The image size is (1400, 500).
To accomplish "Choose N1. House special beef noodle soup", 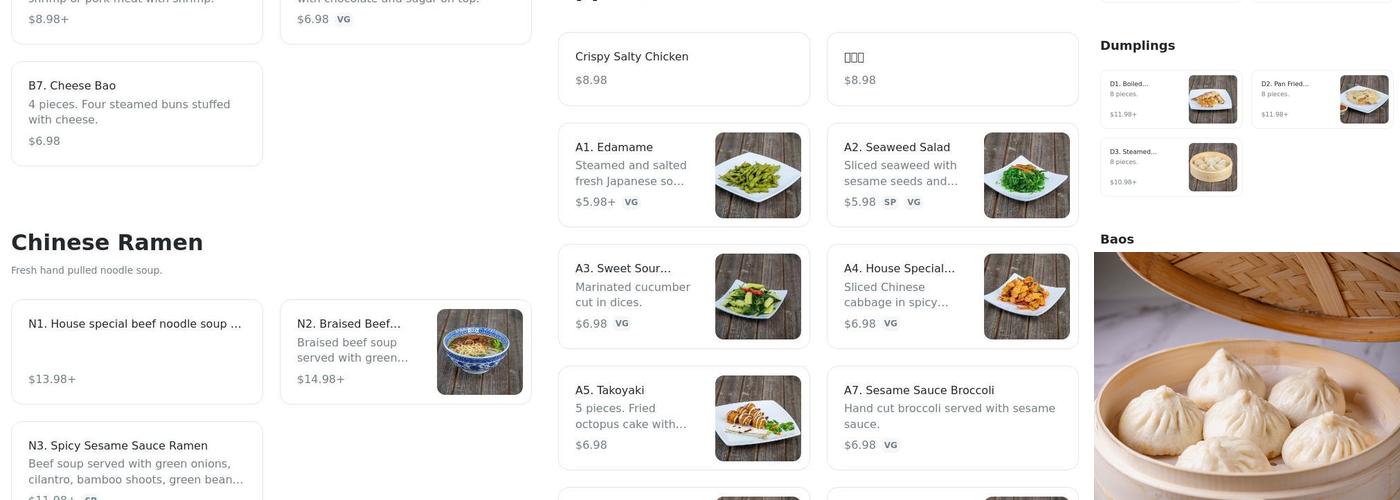I will click(x=136, y=351).
